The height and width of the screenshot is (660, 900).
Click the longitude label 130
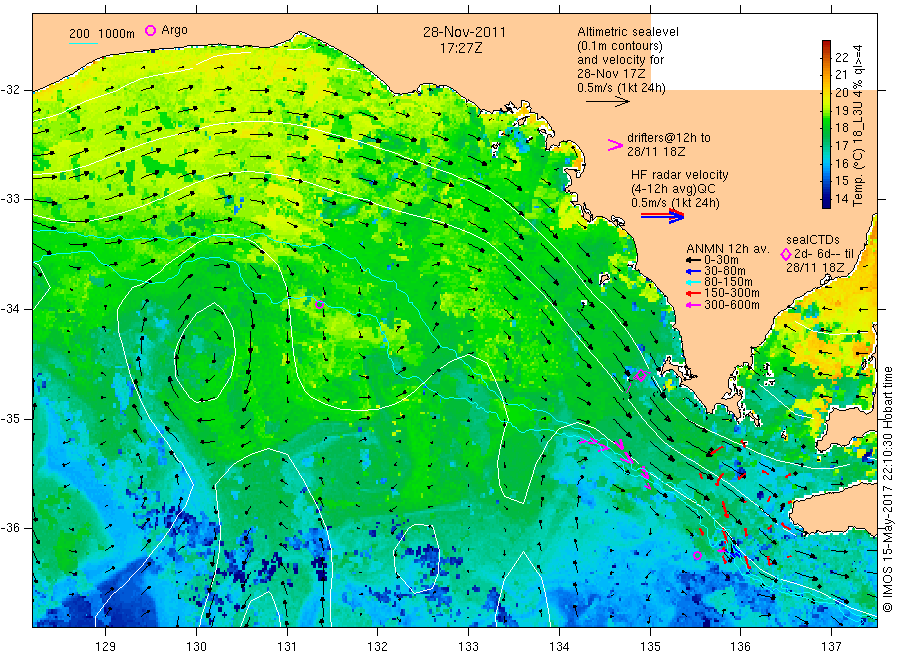tap(196, 647)
